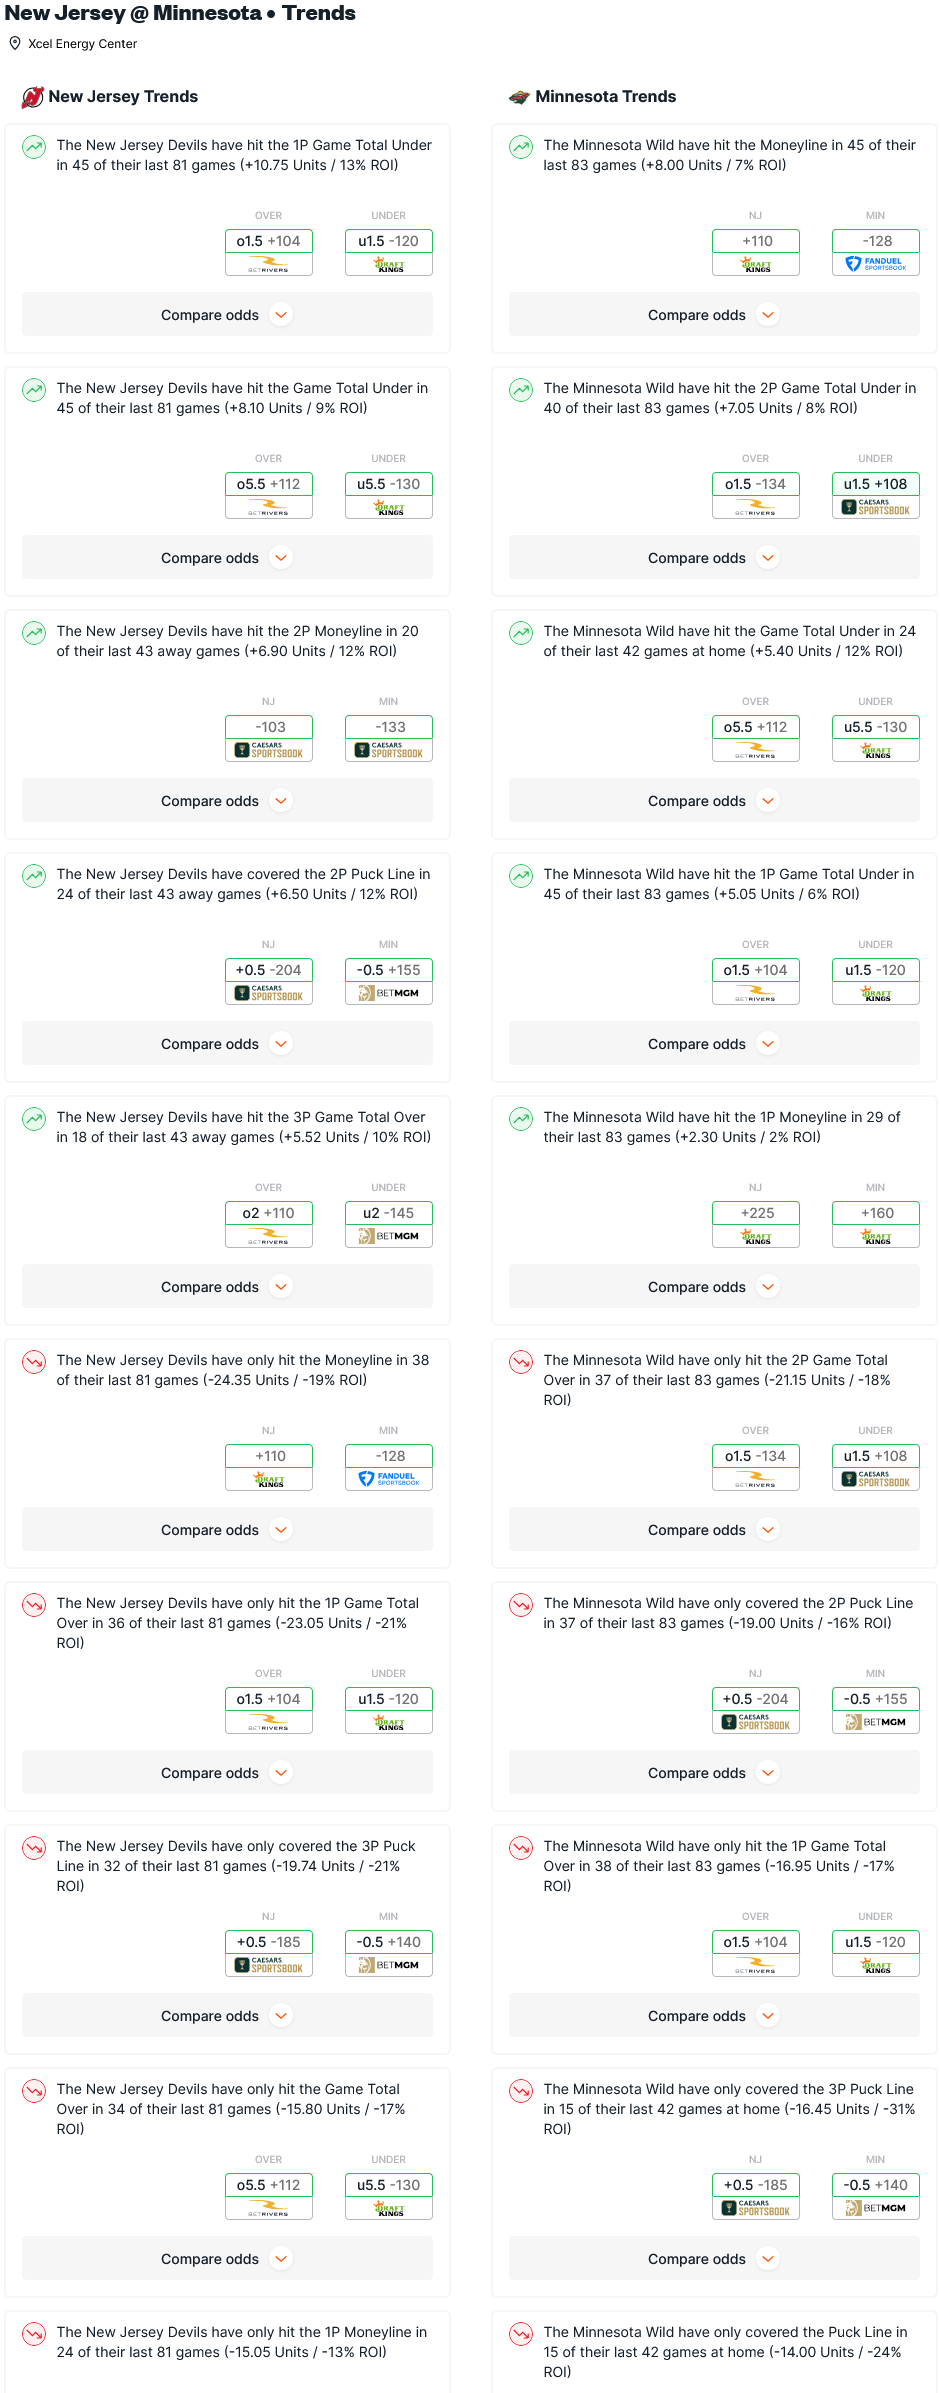Click the Minnesota Wild team logo
Viewport: 940px width, 2393px height.
519,97
